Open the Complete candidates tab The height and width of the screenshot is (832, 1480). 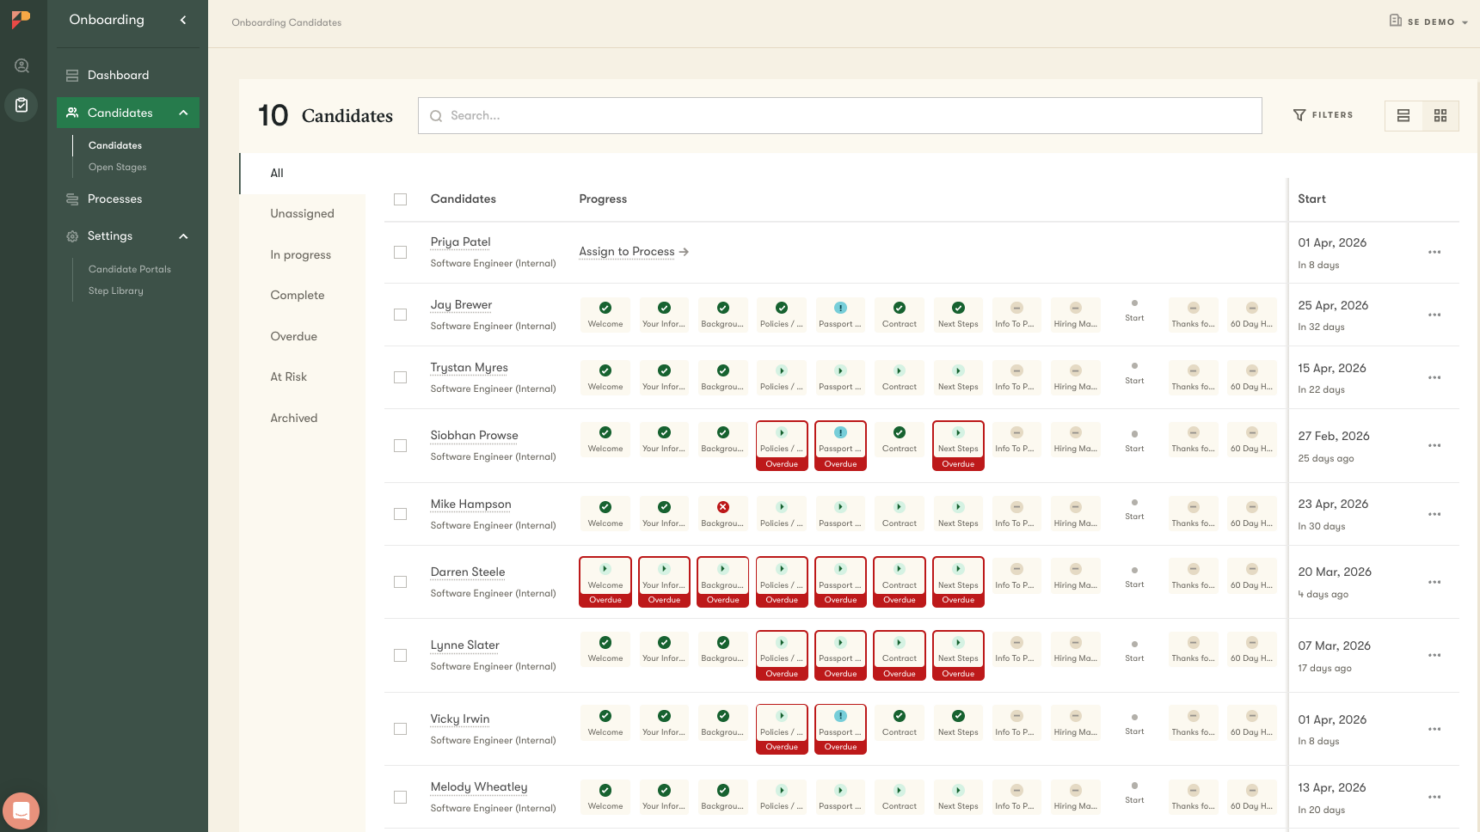[x=296, y=294]
